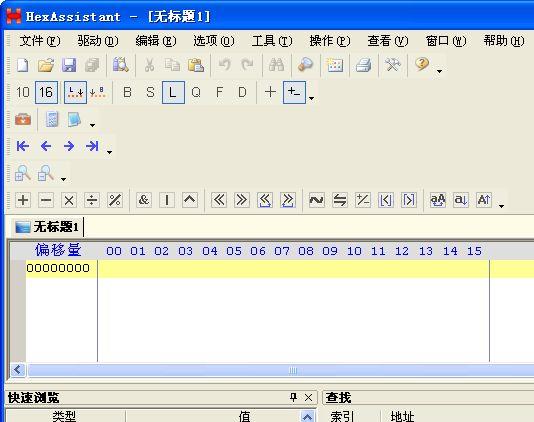Image resolution: width=534 pixels, height=422 pixels.
Task: Go forward with the right arrow
Action: (x=69, y=146)
